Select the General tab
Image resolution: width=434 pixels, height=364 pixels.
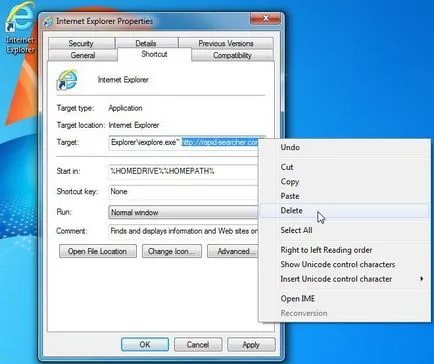[x=83, y=55]
